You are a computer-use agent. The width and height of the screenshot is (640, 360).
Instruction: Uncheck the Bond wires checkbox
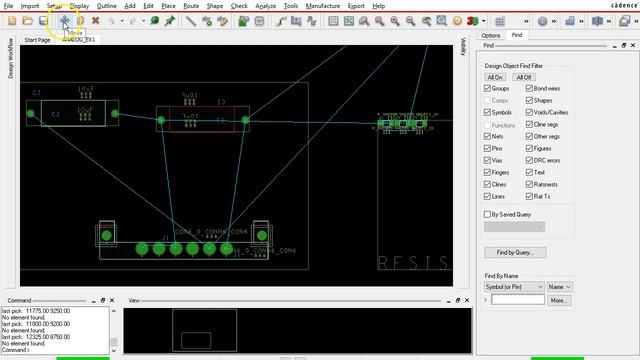[529, 88]
